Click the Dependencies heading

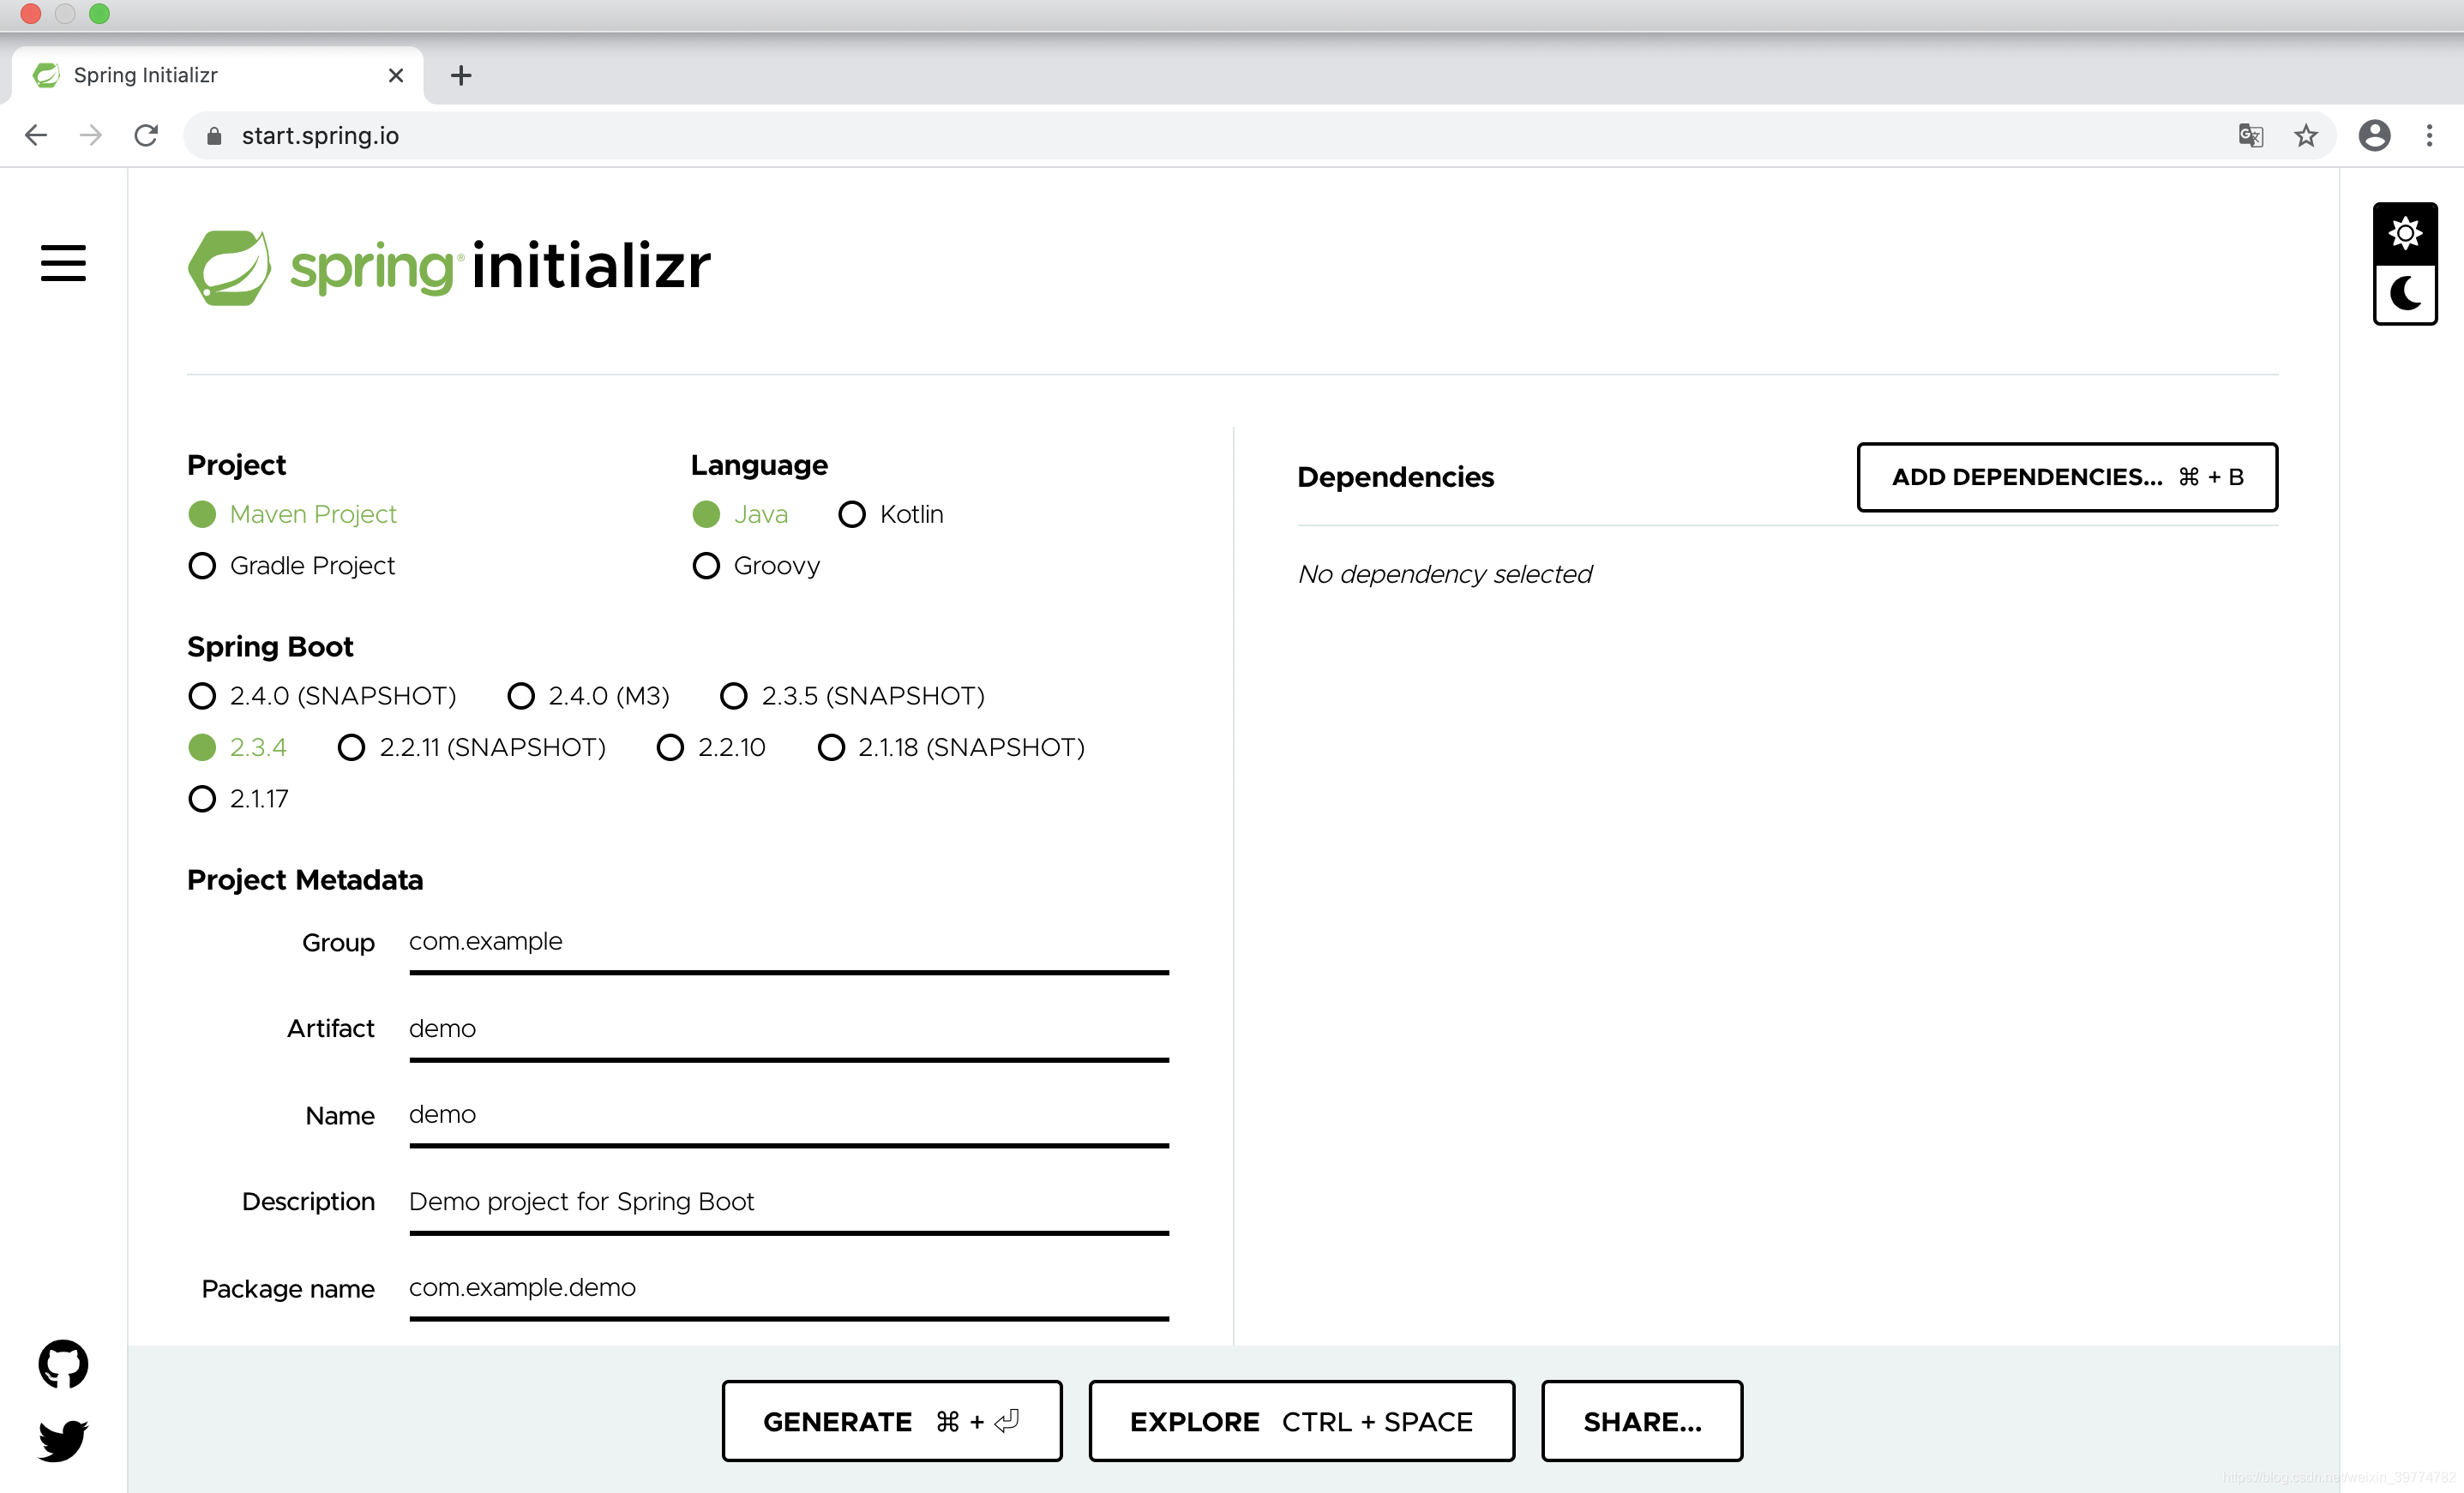coord(1395,477)
